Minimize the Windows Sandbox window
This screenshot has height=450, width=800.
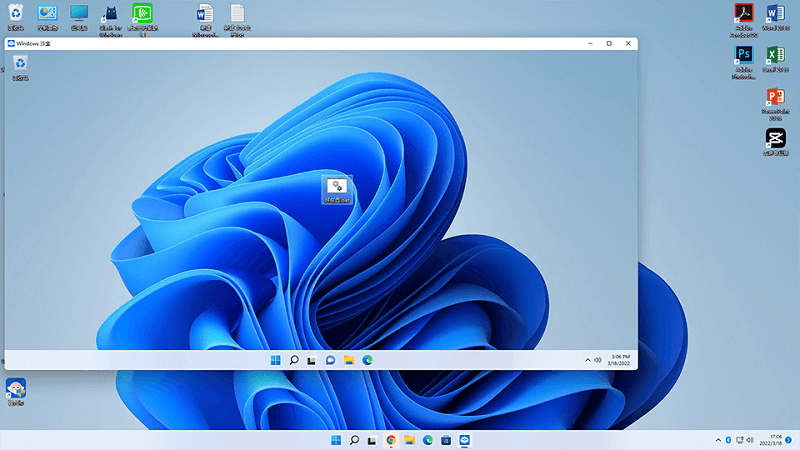(590, 44)
